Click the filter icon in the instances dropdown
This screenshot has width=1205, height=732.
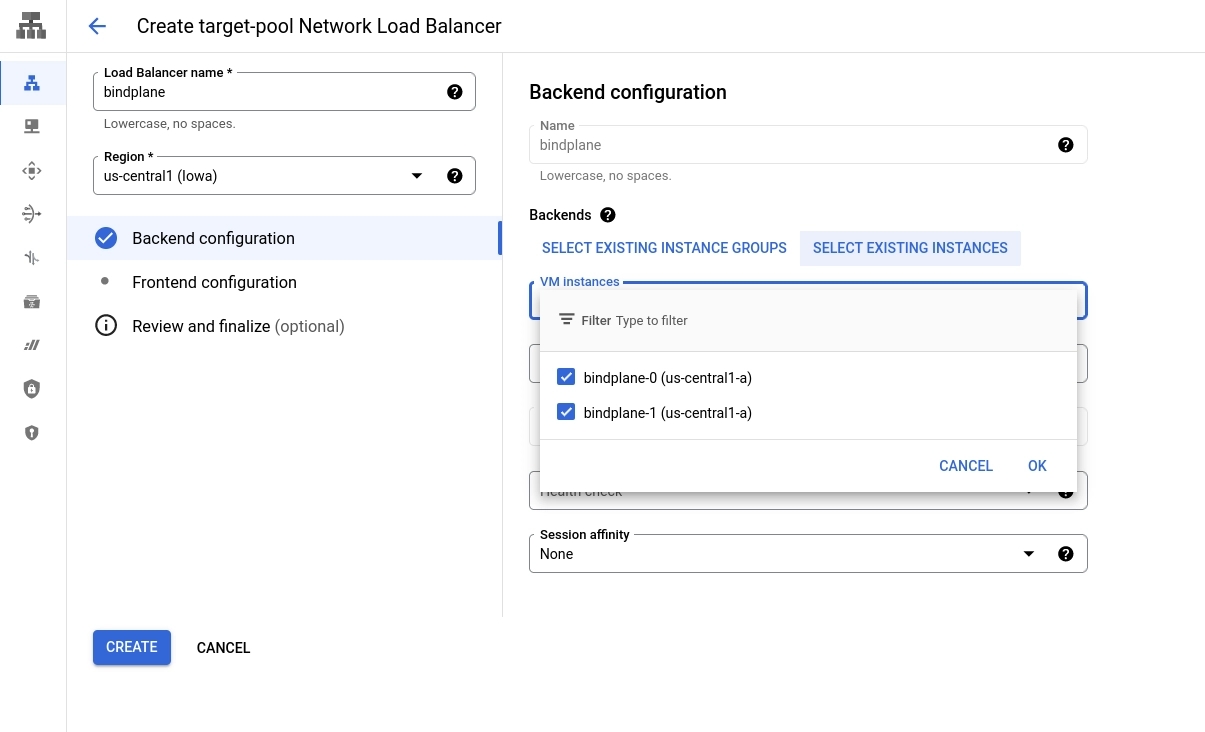(567, 320)
